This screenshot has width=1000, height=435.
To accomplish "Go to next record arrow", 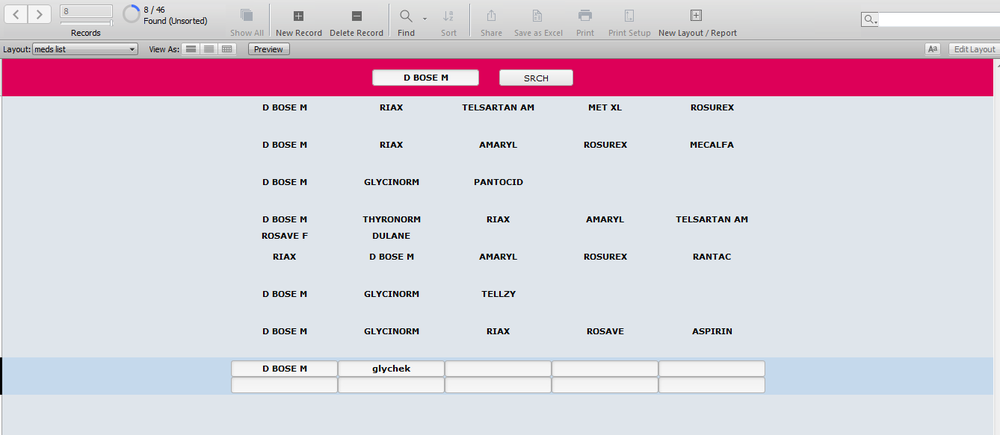I will click(x=40, y=14).
